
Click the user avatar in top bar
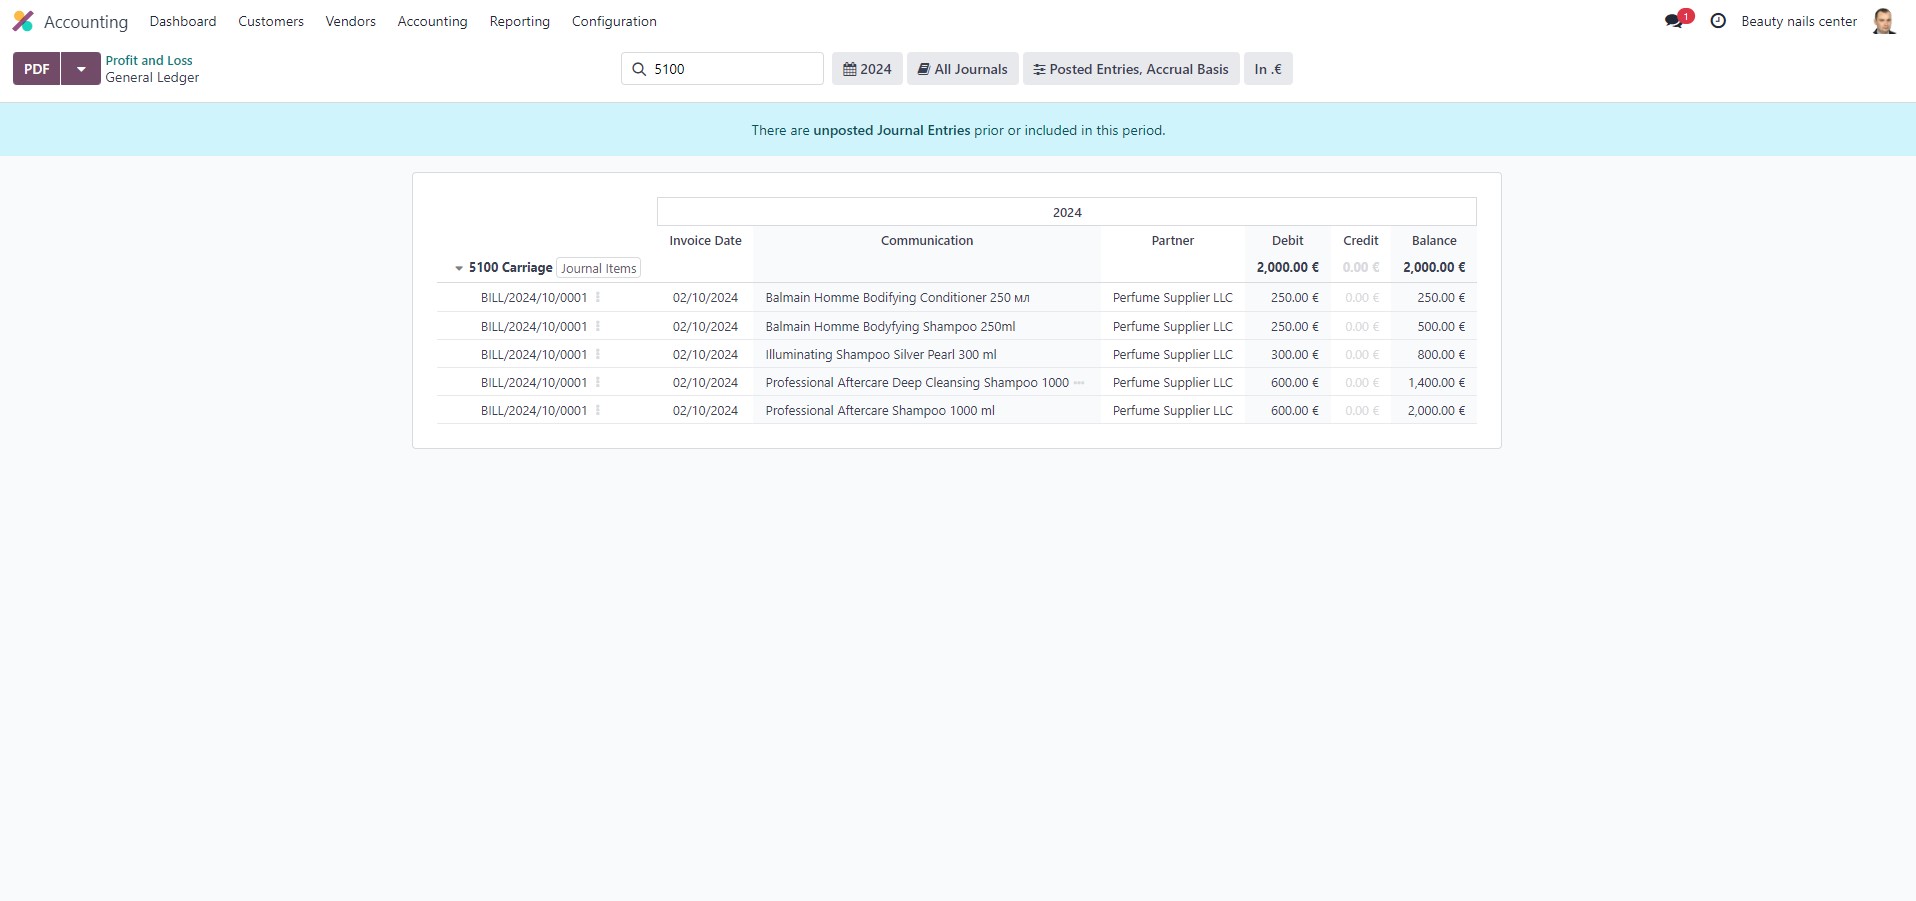click(x=1883, y=21)
